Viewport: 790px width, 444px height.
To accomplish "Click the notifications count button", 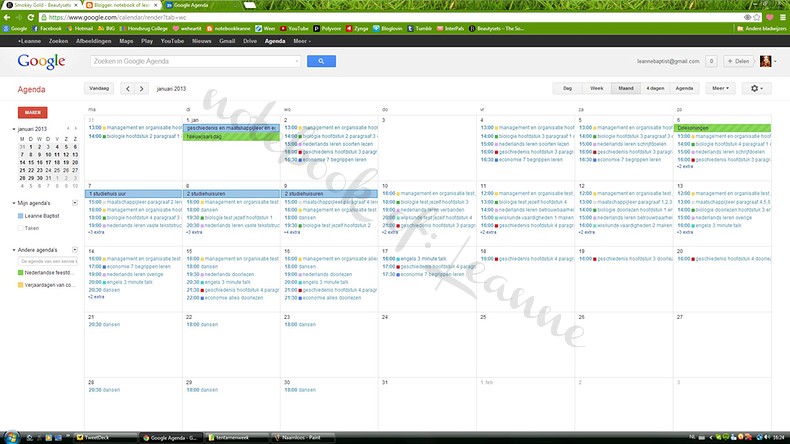I will point(711,61).
